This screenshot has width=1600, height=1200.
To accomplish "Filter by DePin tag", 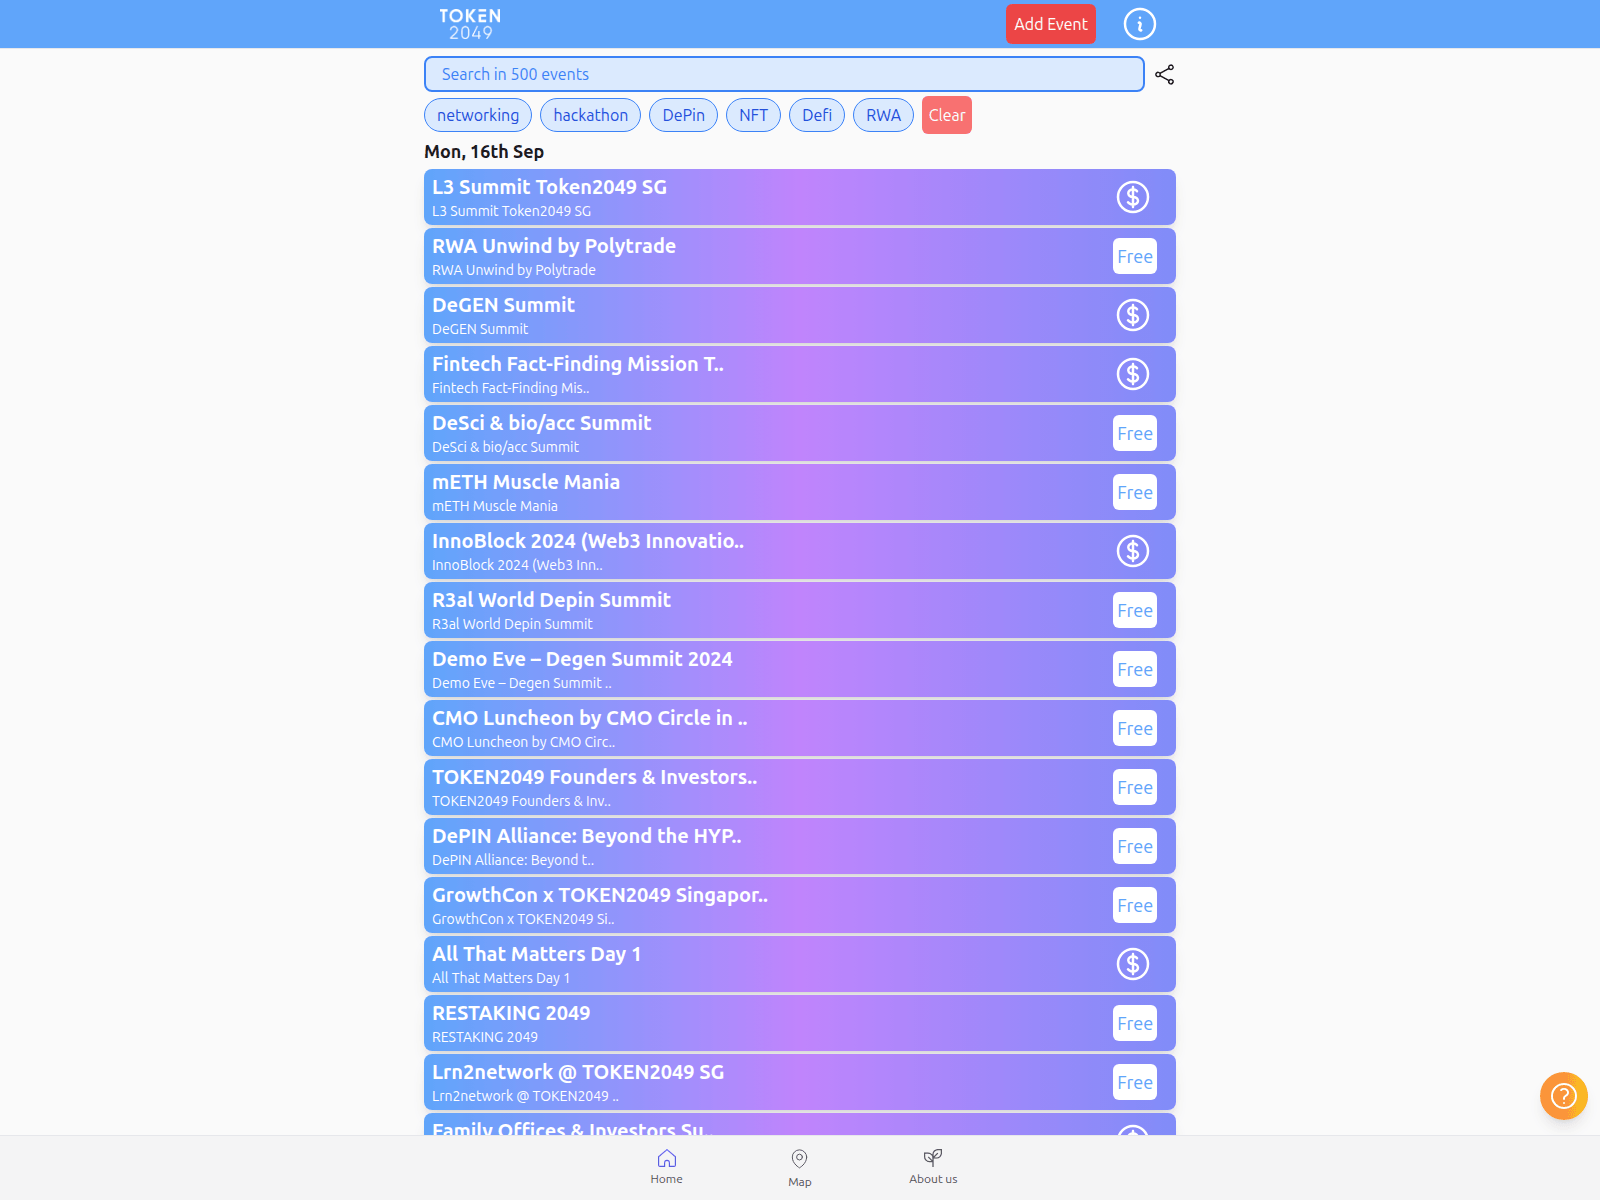I will pyautogui.click(x=684, y=115).
